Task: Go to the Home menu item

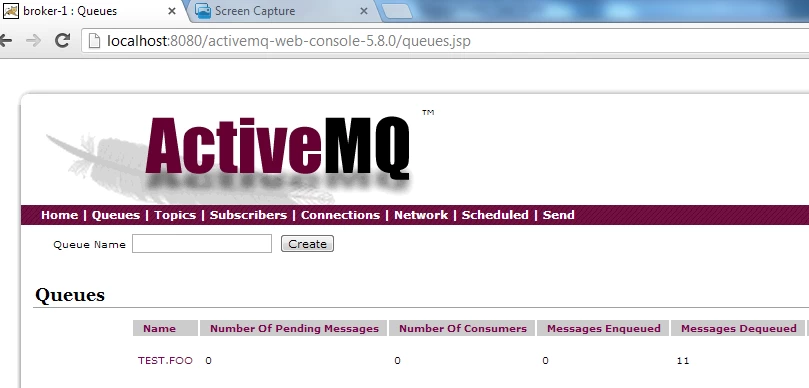Action: (59, 215)
